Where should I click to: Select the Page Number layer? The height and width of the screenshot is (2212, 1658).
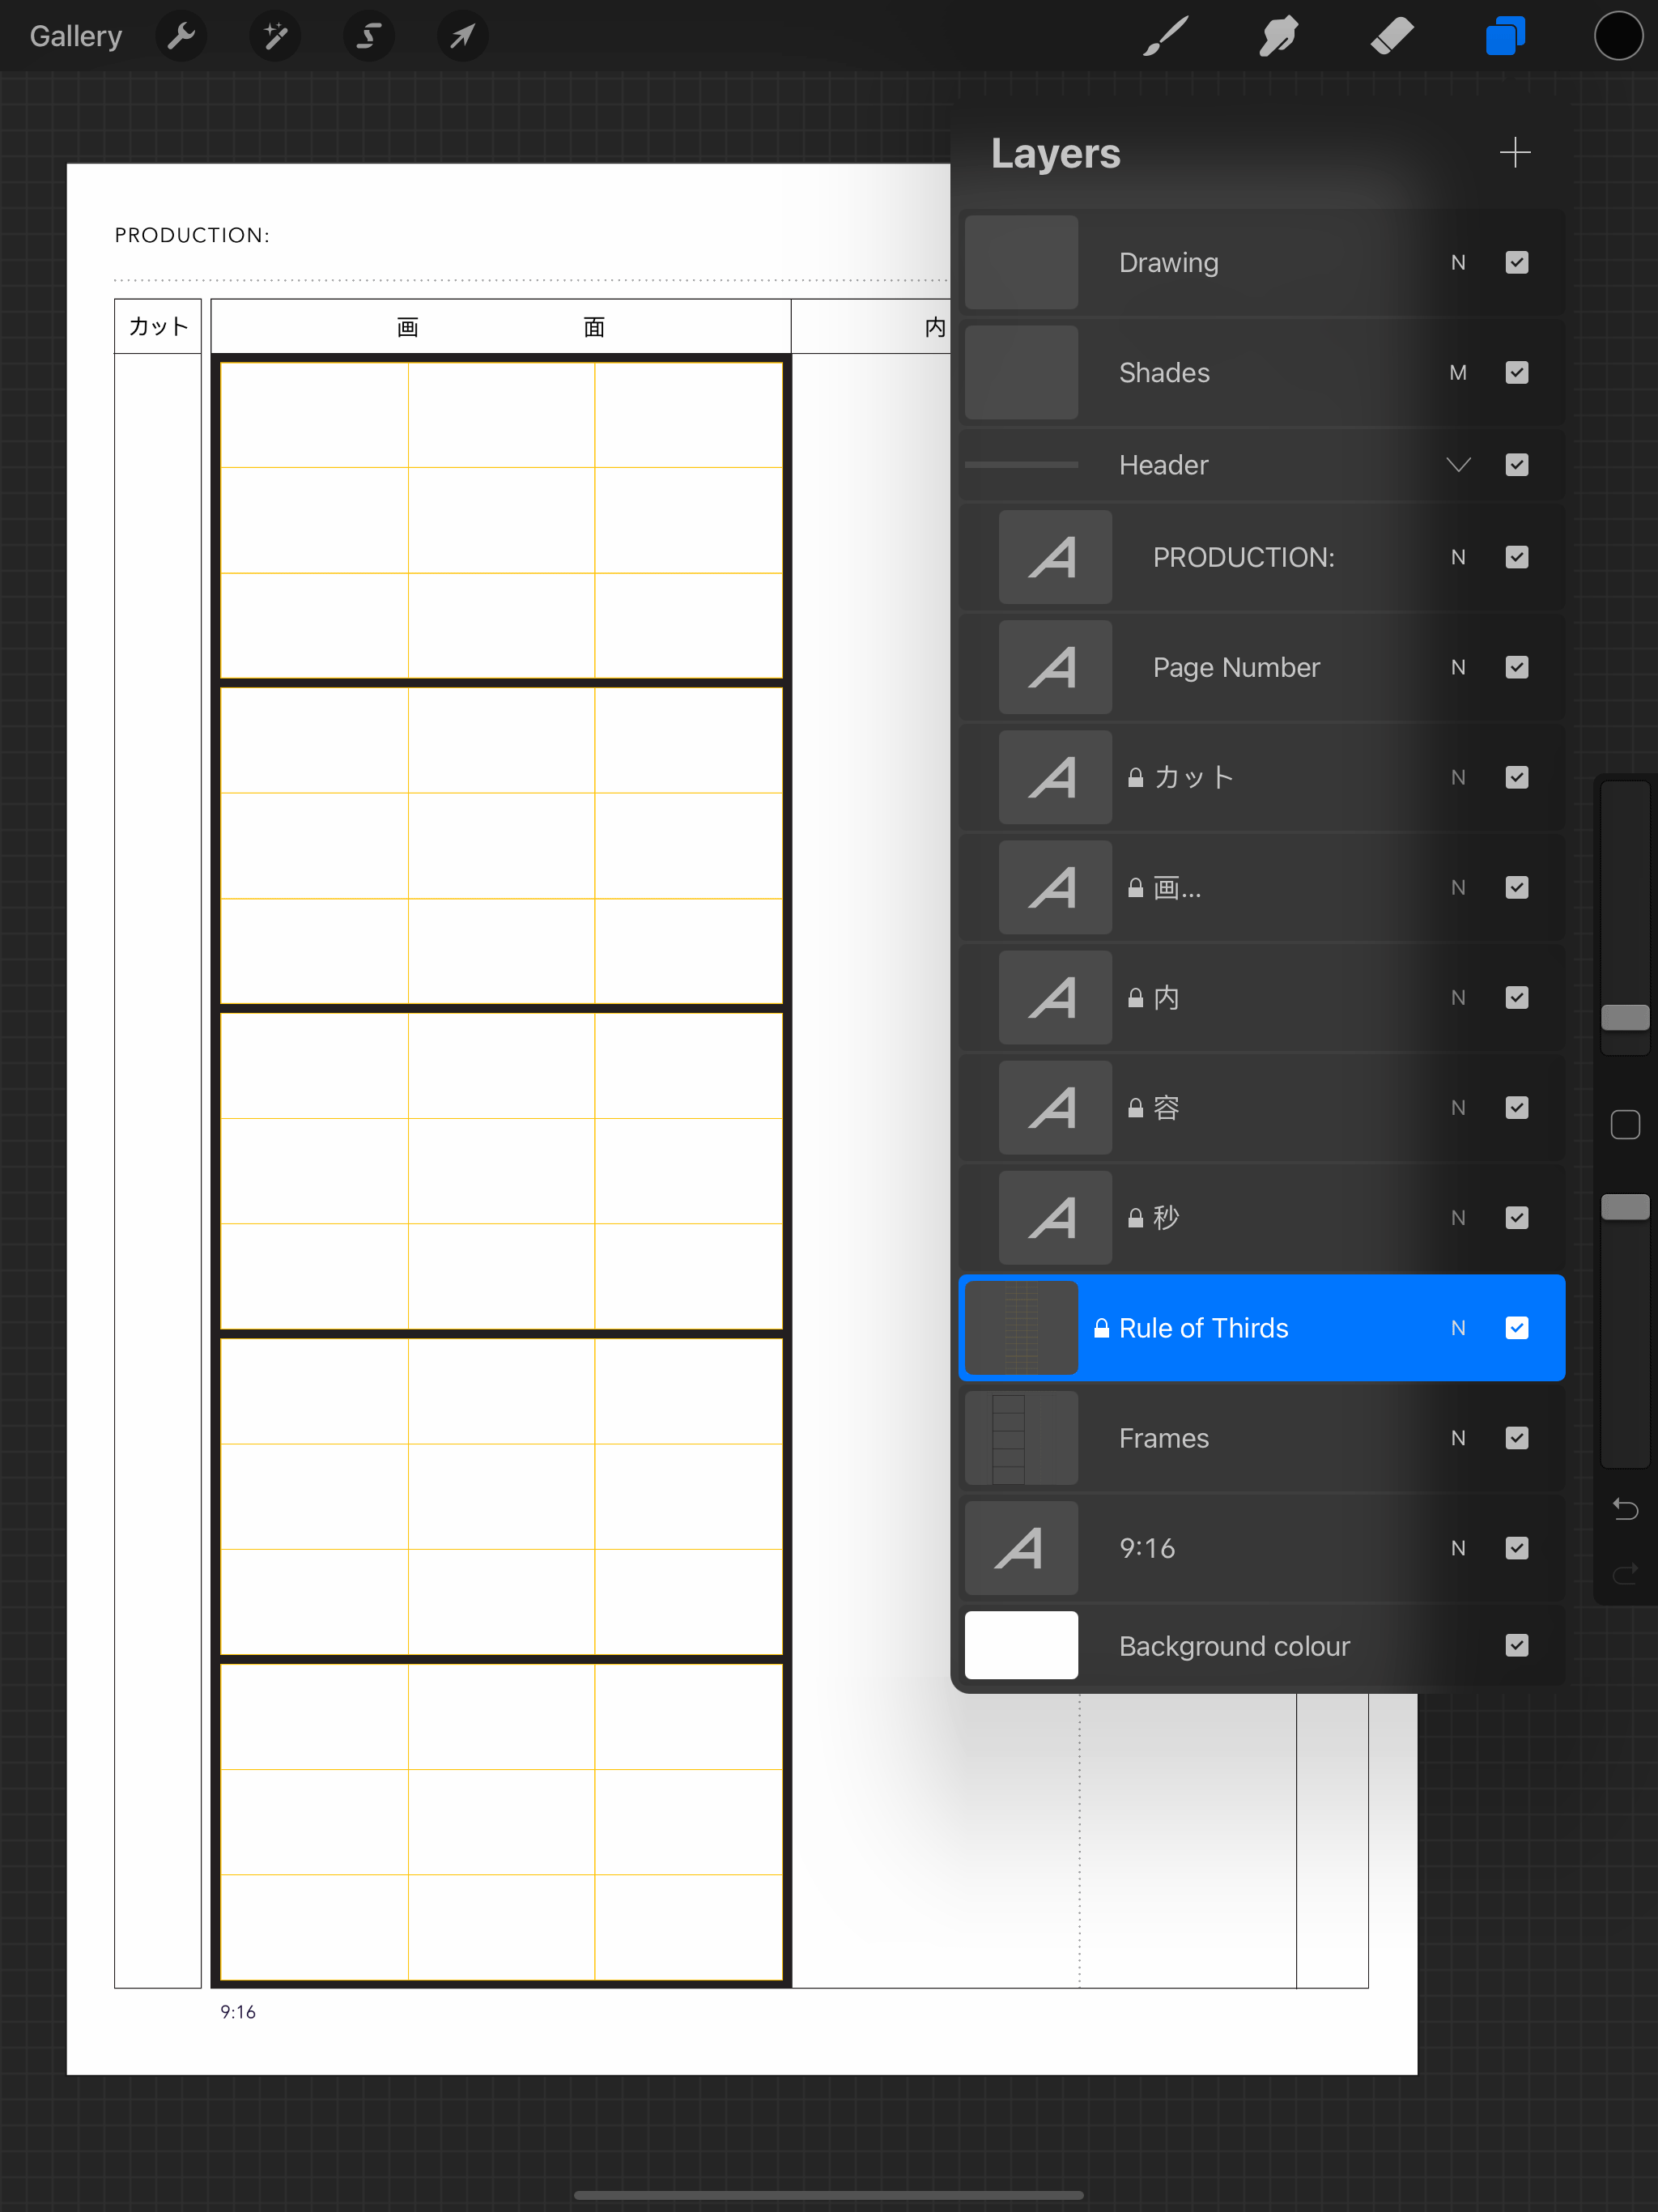(1235, 668)
